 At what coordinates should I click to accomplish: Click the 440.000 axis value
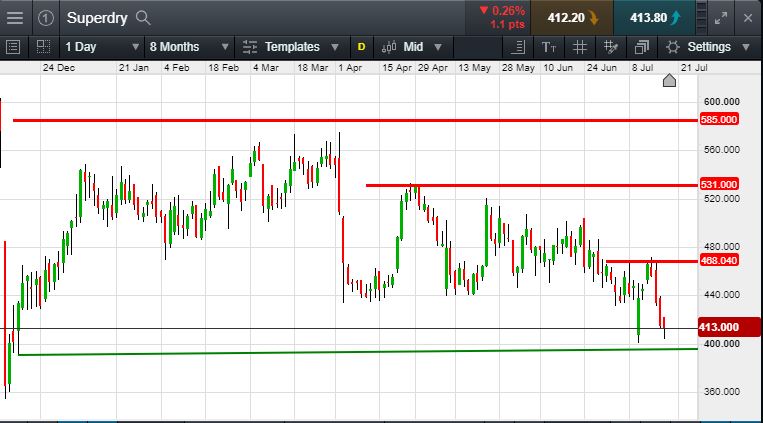722,295
